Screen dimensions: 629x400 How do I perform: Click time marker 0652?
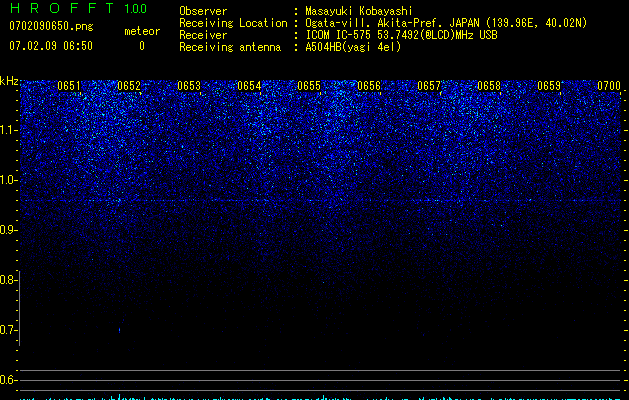[129, 86]
